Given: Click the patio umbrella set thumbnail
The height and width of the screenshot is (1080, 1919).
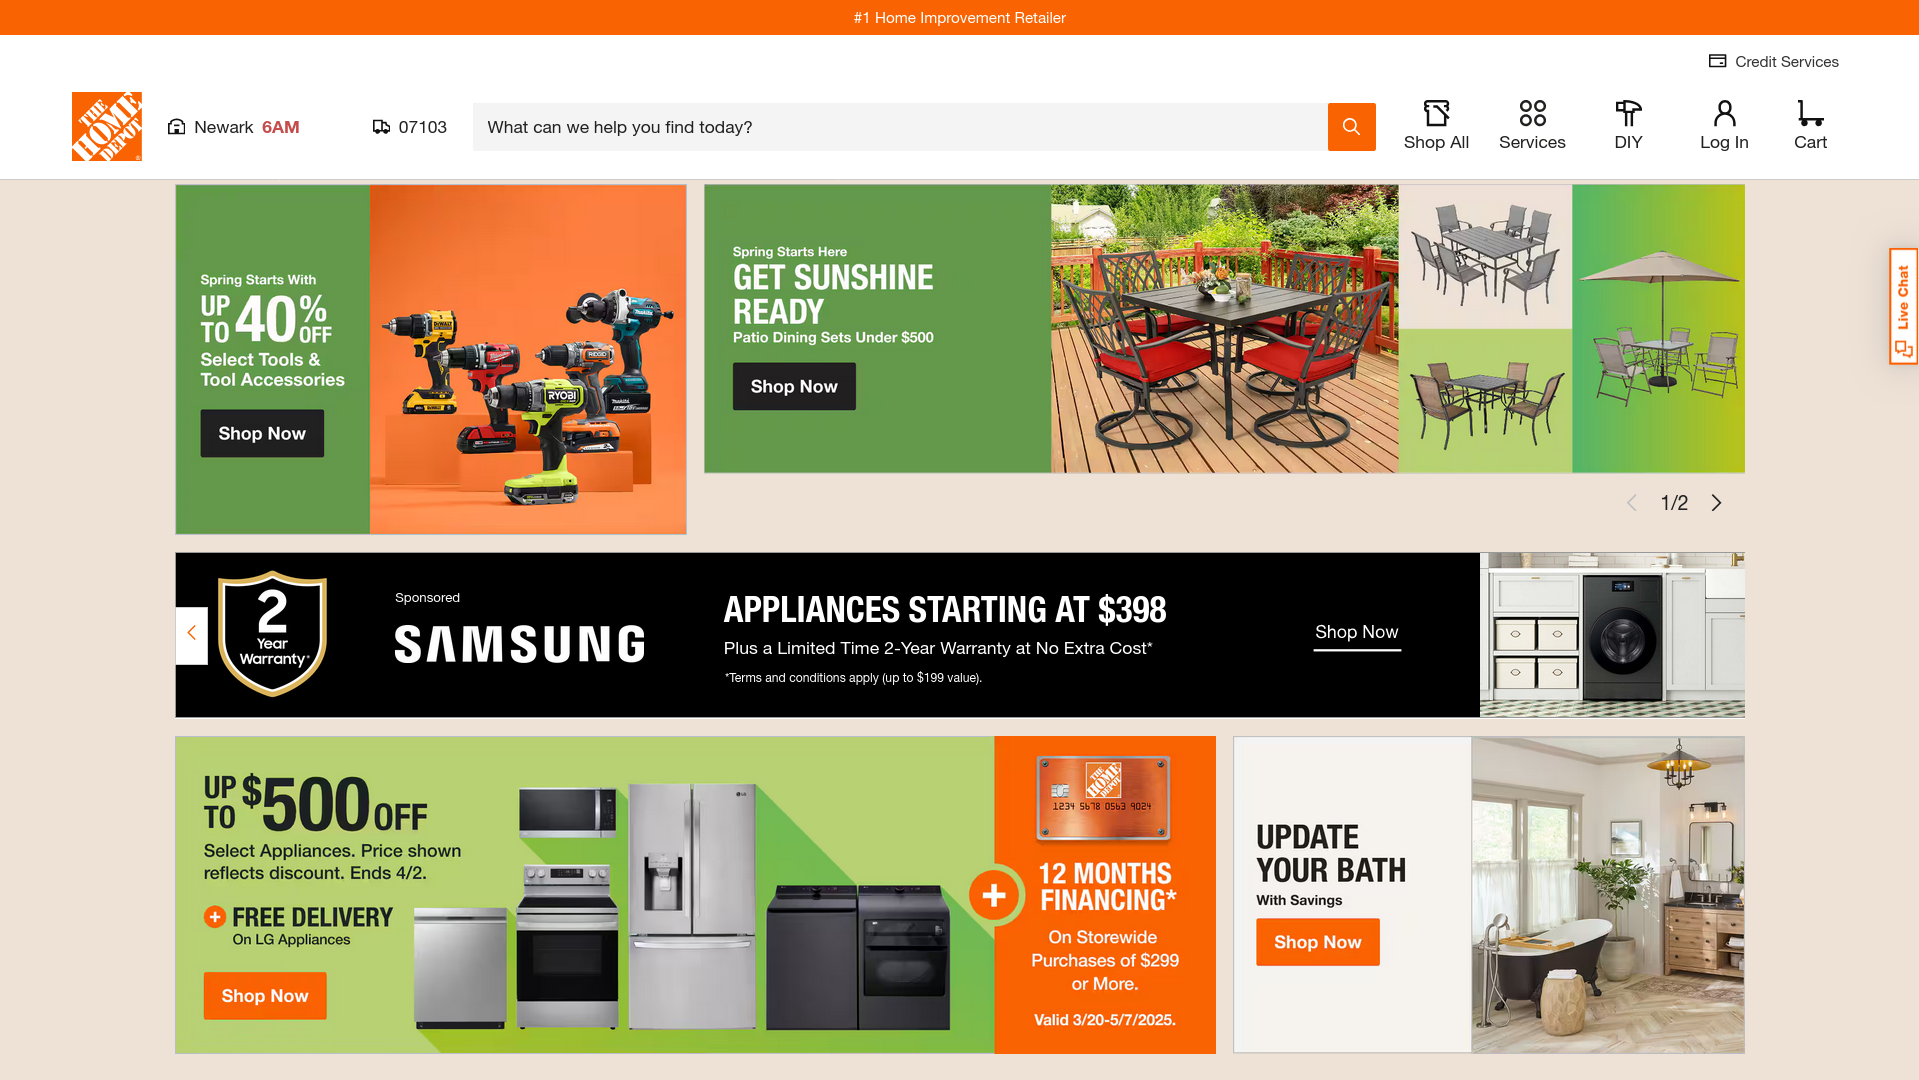Looking at the screenshot, I should point(1658,328).
